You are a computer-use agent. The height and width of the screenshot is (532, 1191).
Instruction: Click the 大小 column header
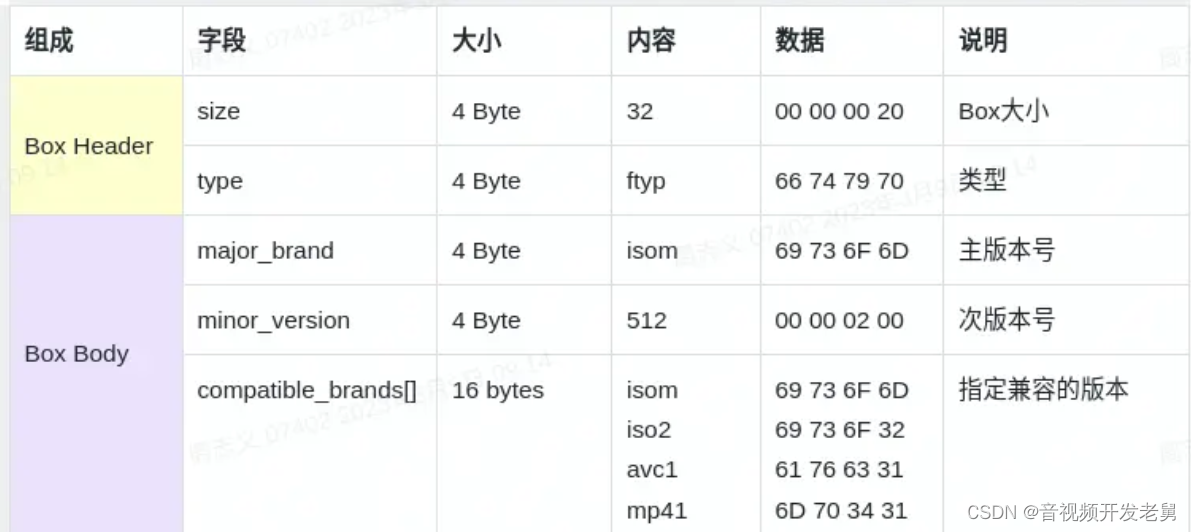pyautogui.click(x=524, y=40)
